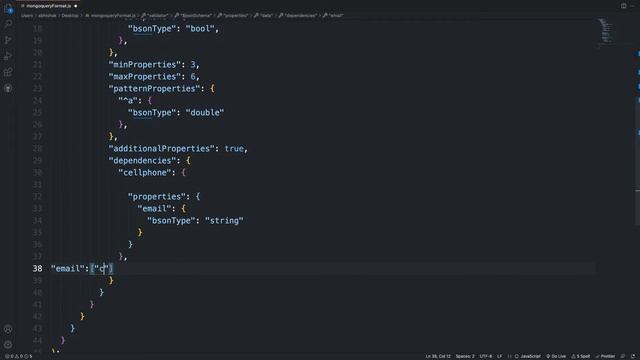Click the "data" breadcrumb
640x360 pixels.
coord(263,16)
